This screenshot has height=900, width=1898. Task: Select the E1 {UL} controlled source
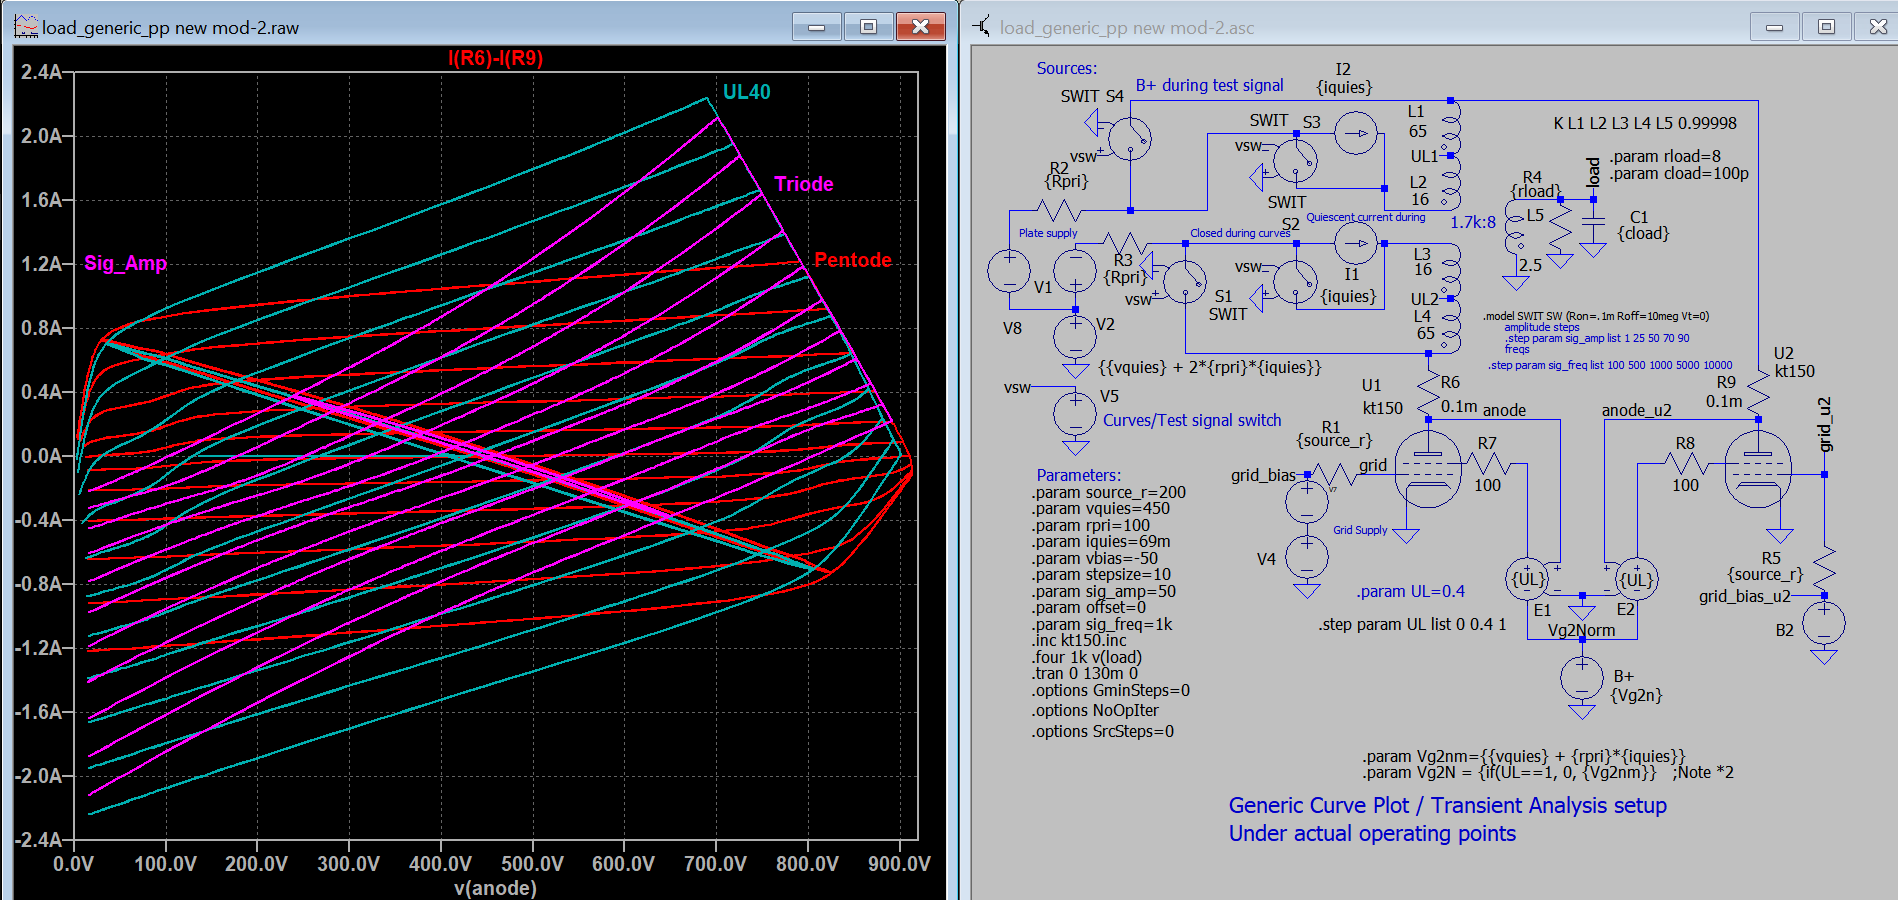pos(1528,579)
